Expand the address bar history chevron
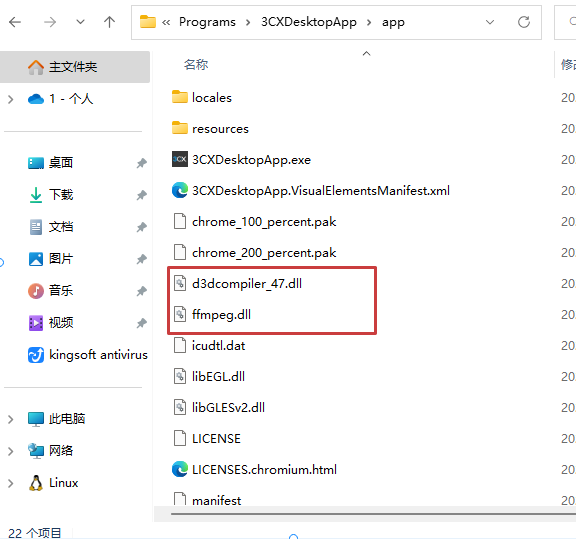The height and width of the screenshot is (539, 576). pos(490,22)
